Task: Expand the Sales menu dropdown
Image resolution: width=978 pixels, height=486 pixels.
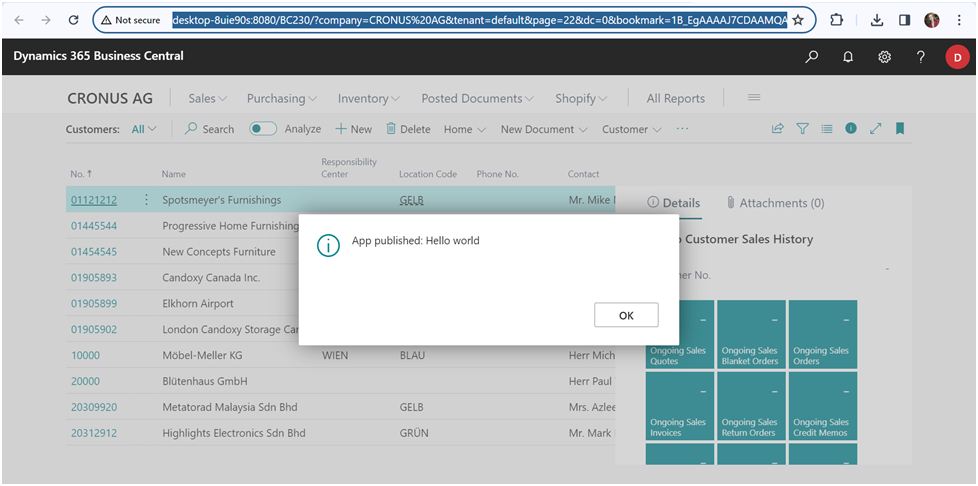Action: [208, 98]
